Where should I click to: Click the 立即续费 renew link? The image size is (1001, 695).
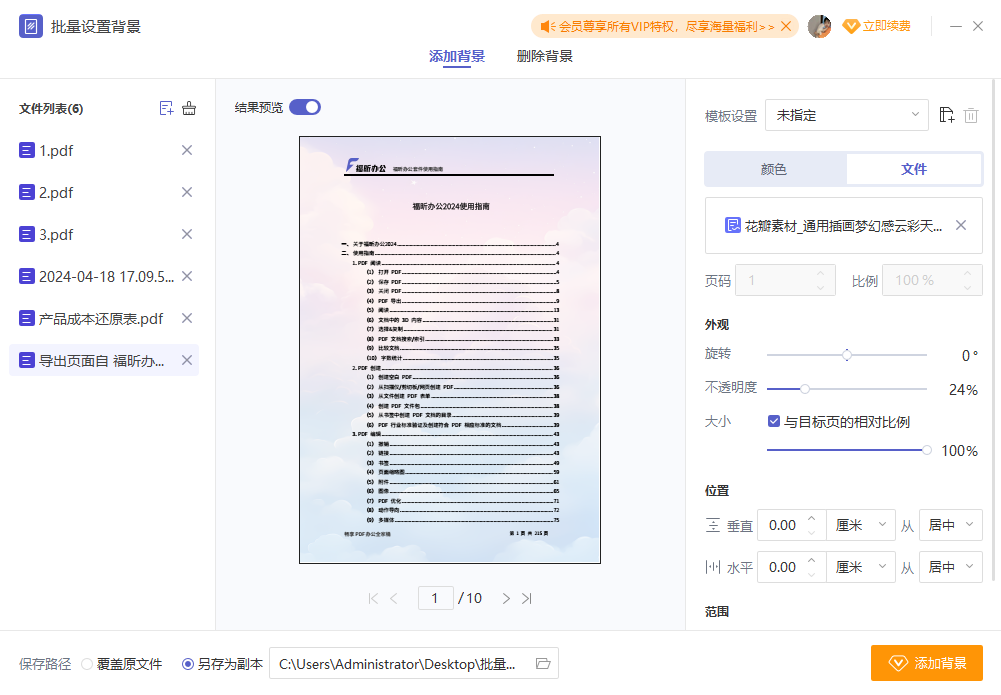tap(877, 26)
